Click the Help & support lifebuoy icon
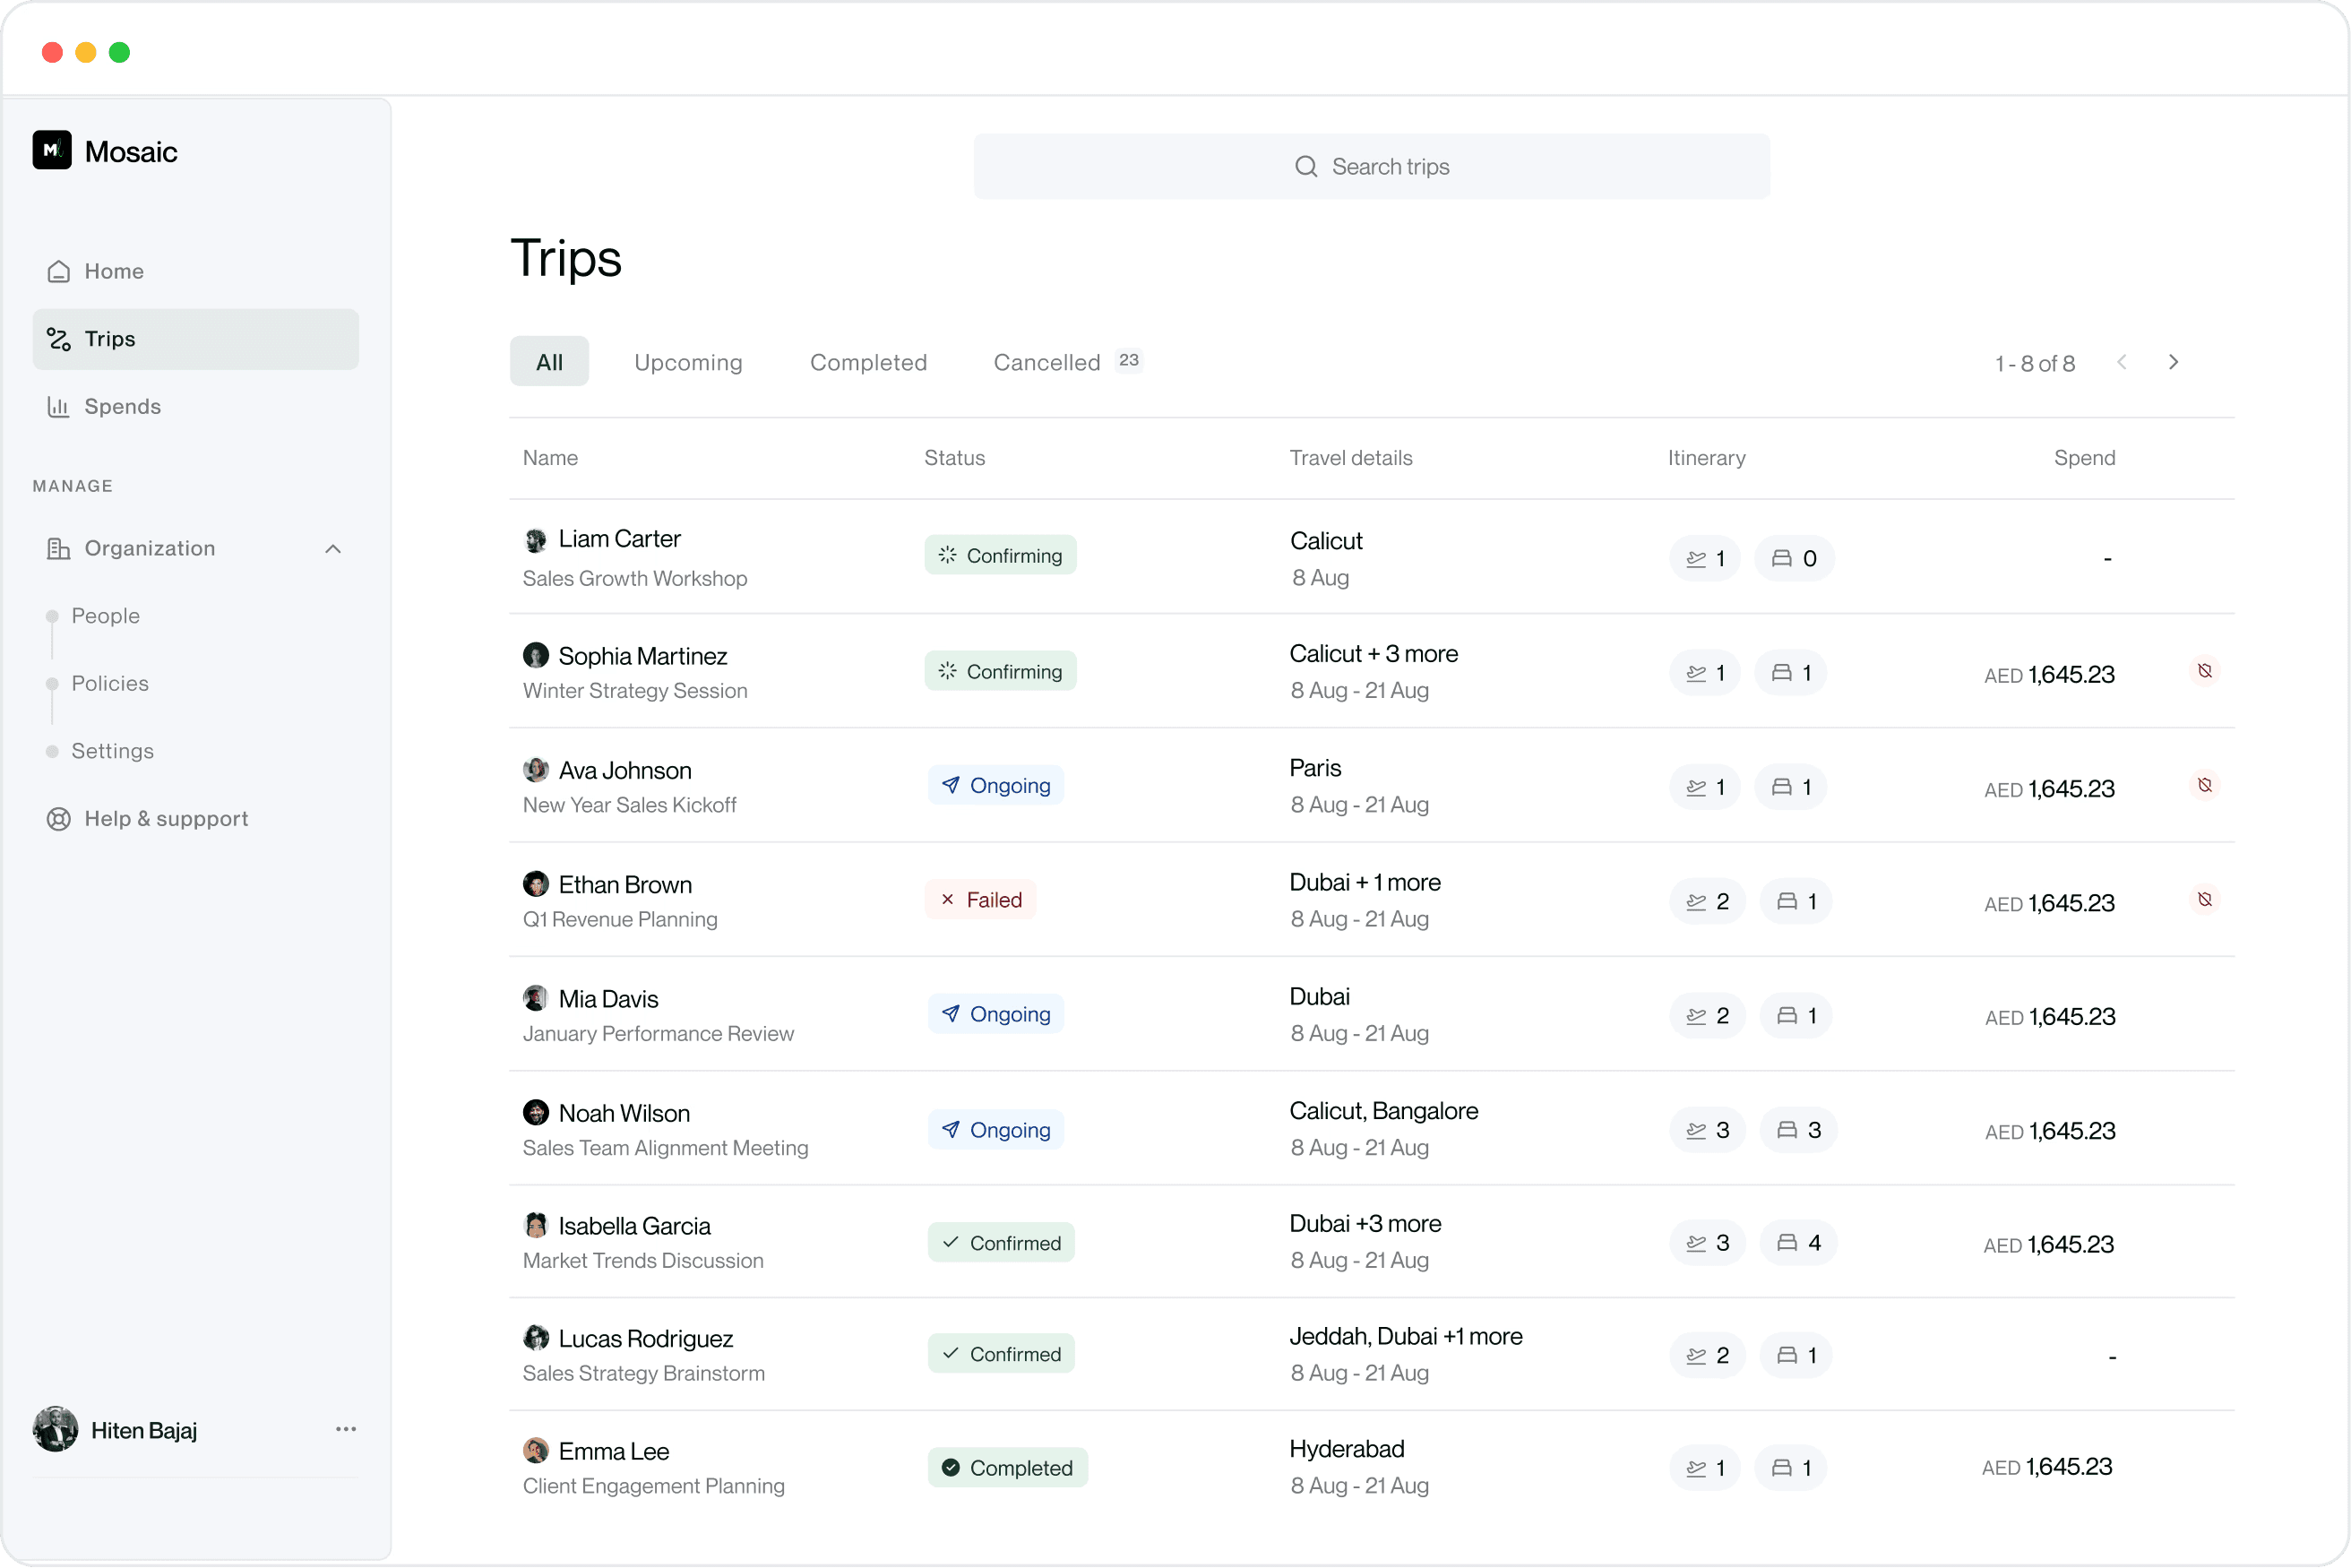2351x1568 pixels. click(59, 819)
